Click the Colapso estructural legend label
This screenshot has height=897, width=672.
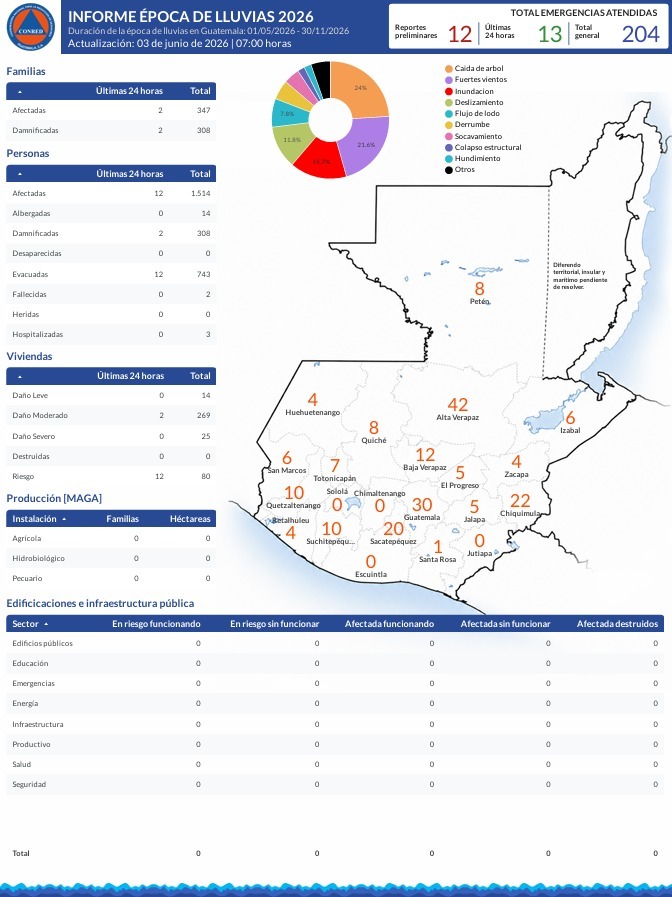(x=488, y=147)
